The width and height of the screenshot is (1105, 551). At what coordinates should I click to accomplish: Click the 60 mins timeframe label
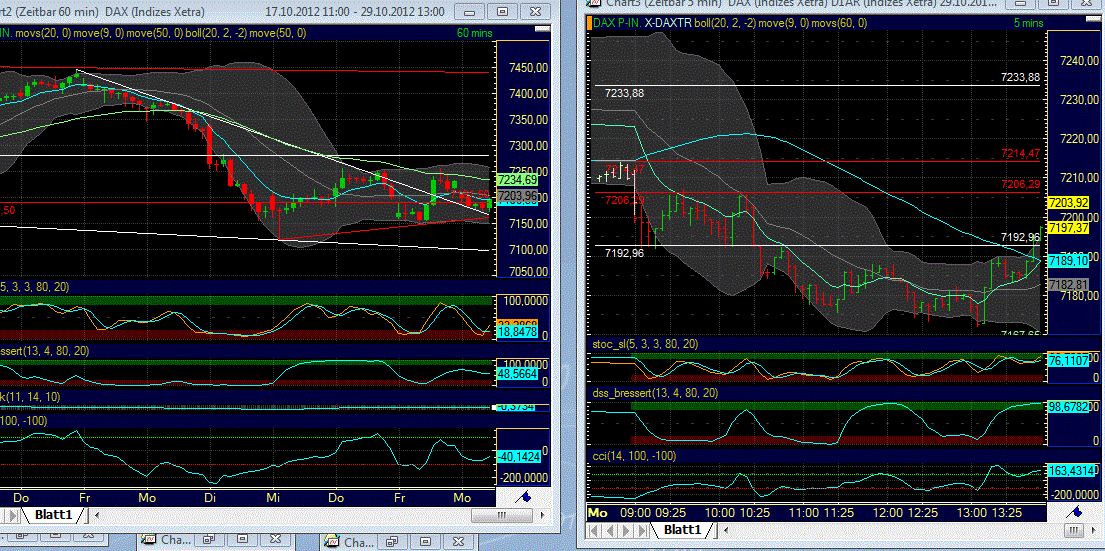474,33
